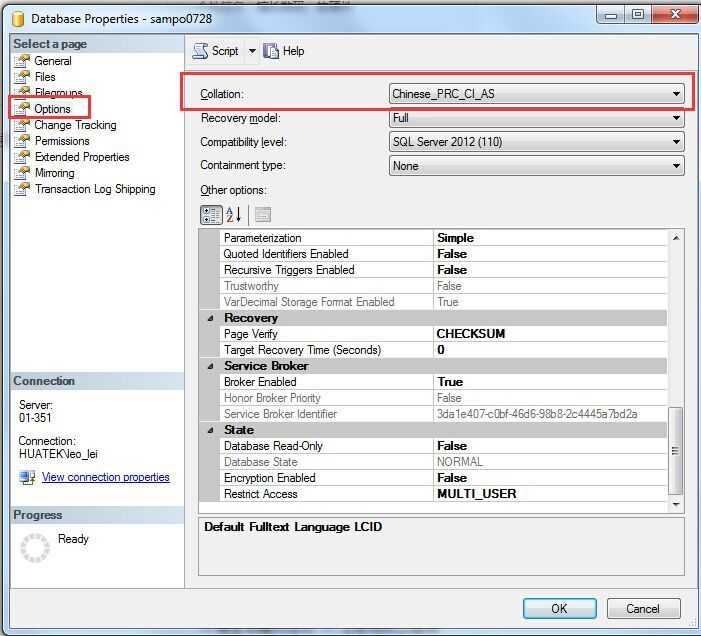Sort options alphabetically
This screenshot has height=636, width=701.
coord(234,215)
